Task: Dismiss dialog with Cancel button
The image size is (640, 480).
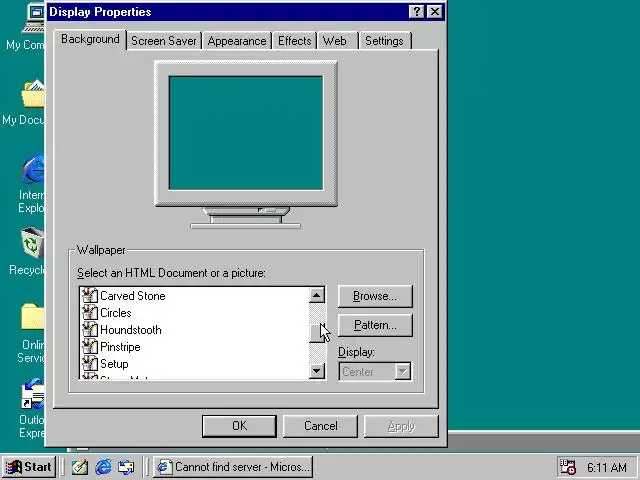Action: (x=320, y=426)
